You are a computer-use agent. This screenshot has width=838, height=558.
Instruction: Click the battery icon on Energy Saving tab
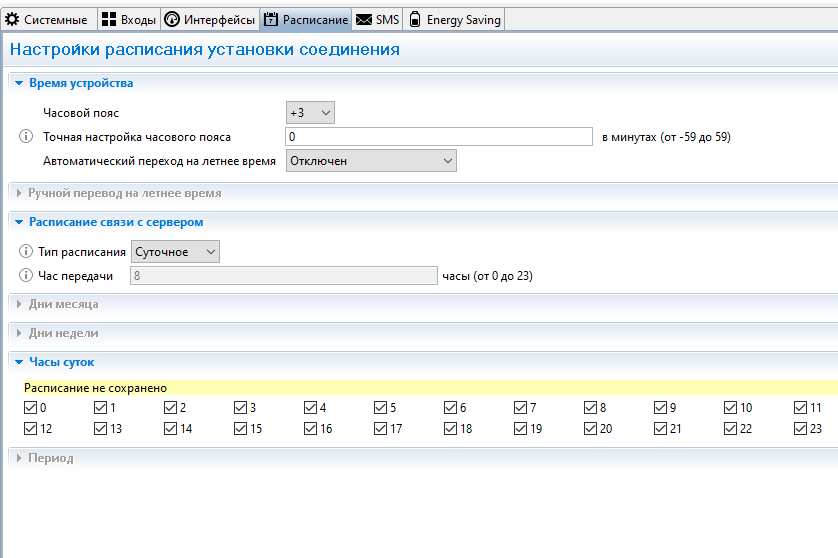415,20
